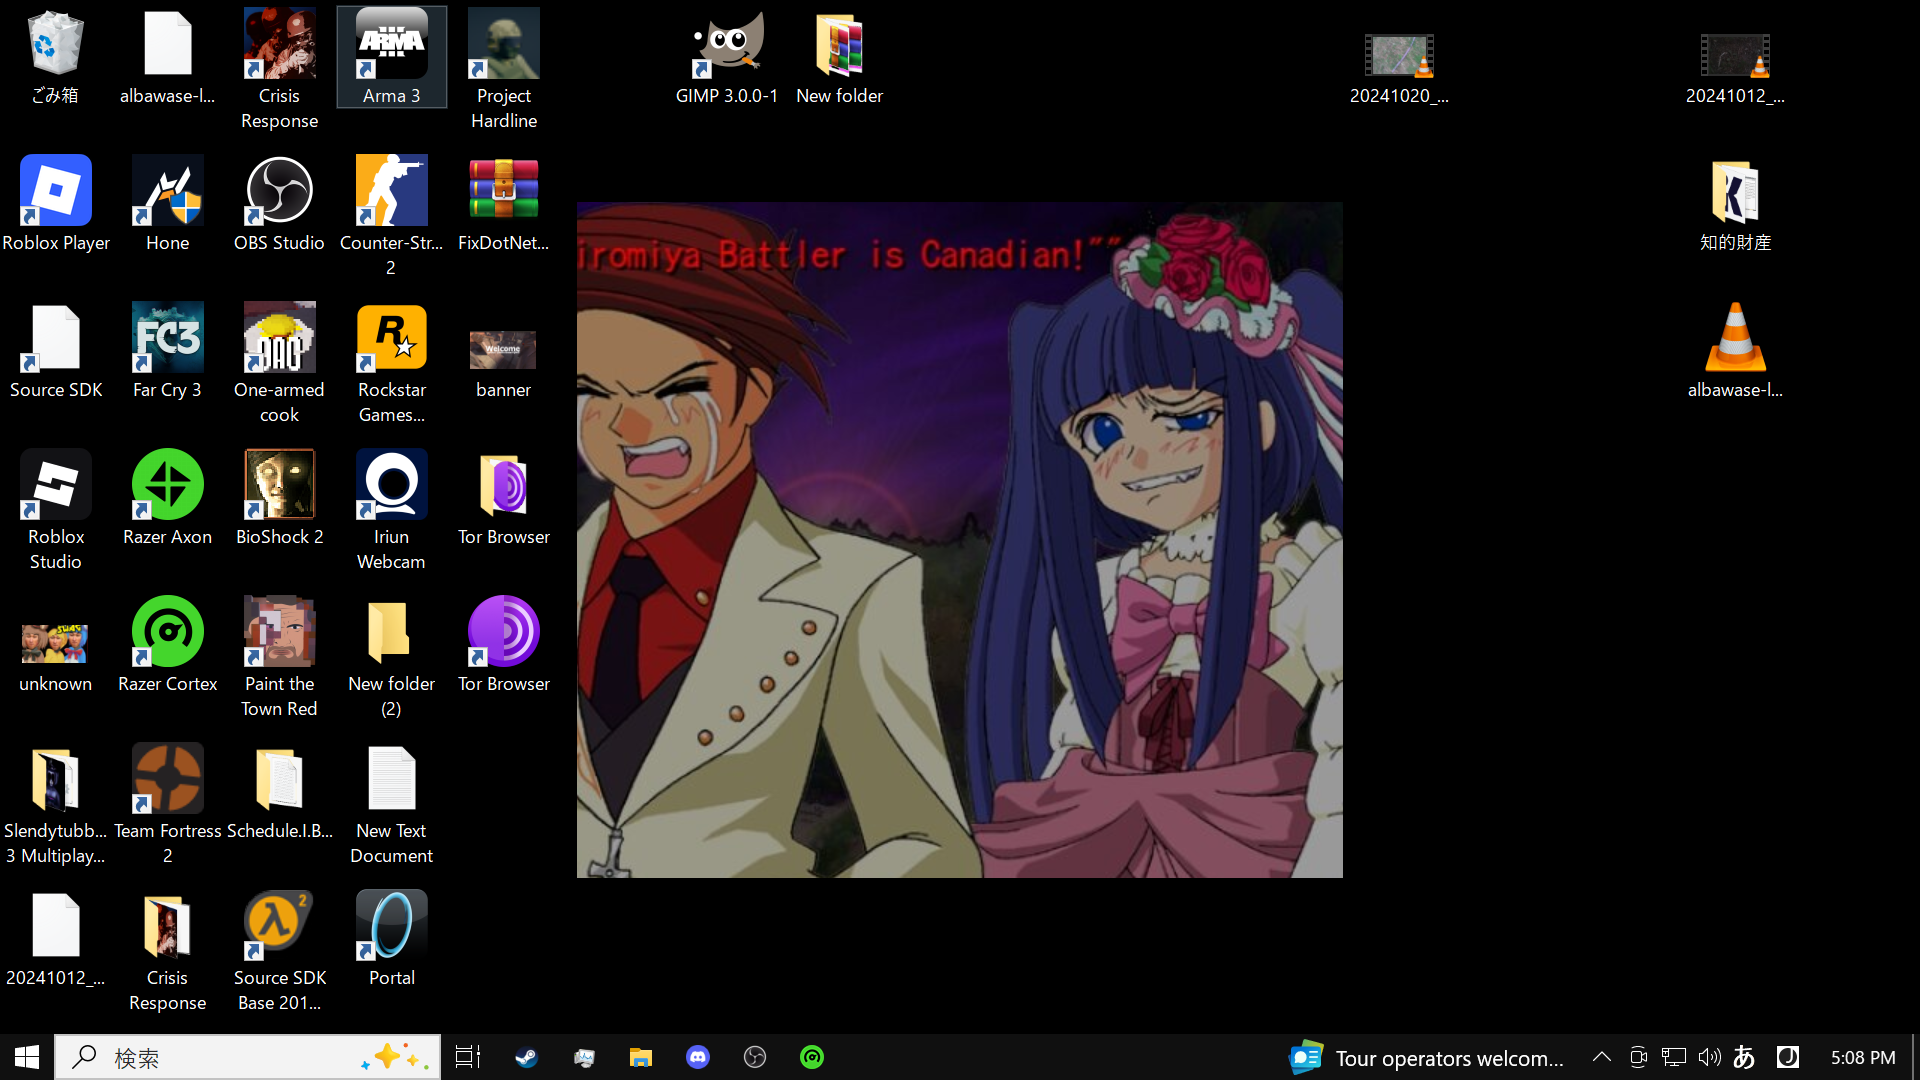Select the BioShock 2 shortcut
The width and height of the screenshot is (1920, 1080).
(x=279, y=498)
